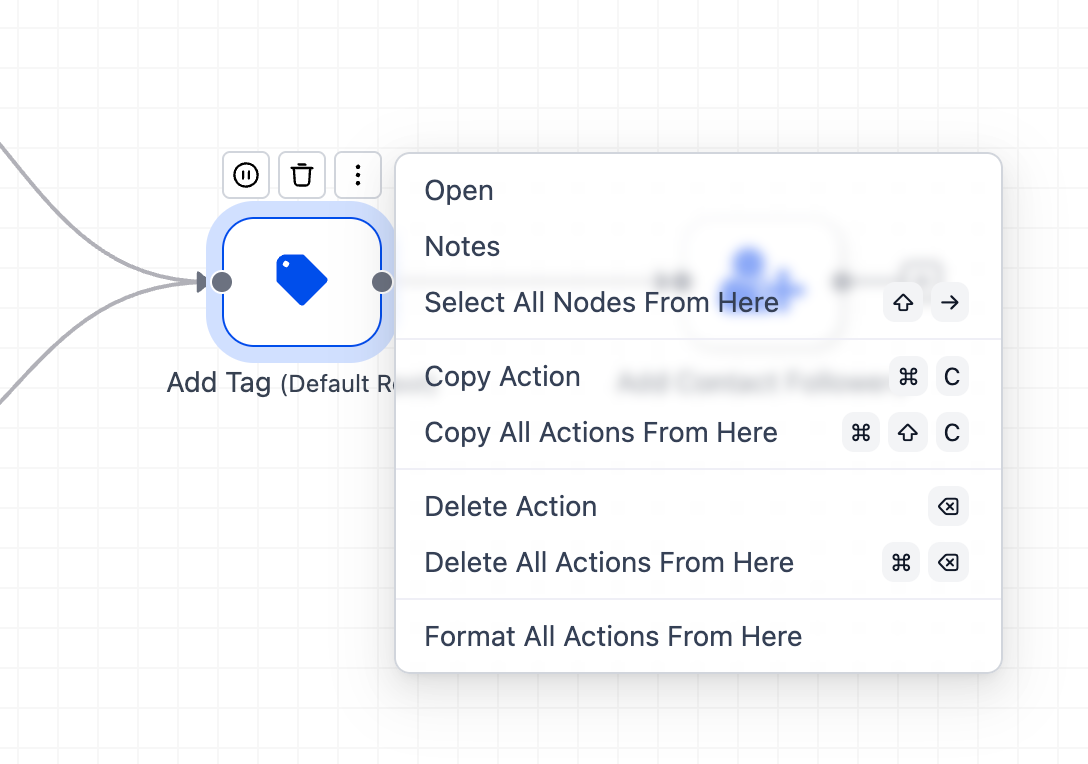Pause the Add Tag action
1088x764 pixels.
point(246,176)
